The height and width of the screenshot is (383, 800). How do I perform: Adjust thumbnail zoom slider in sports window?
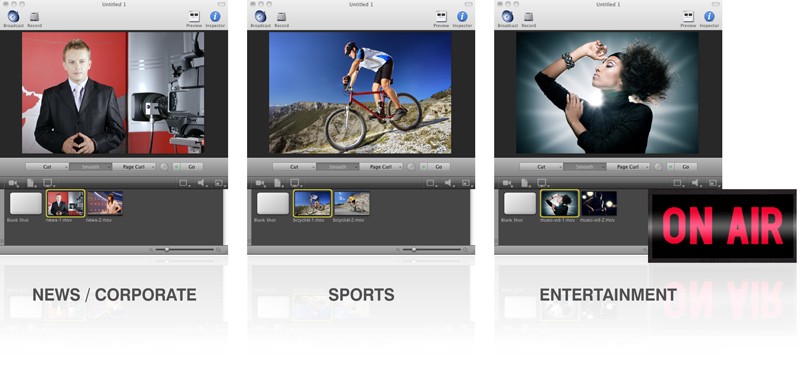tap(432, 249)
